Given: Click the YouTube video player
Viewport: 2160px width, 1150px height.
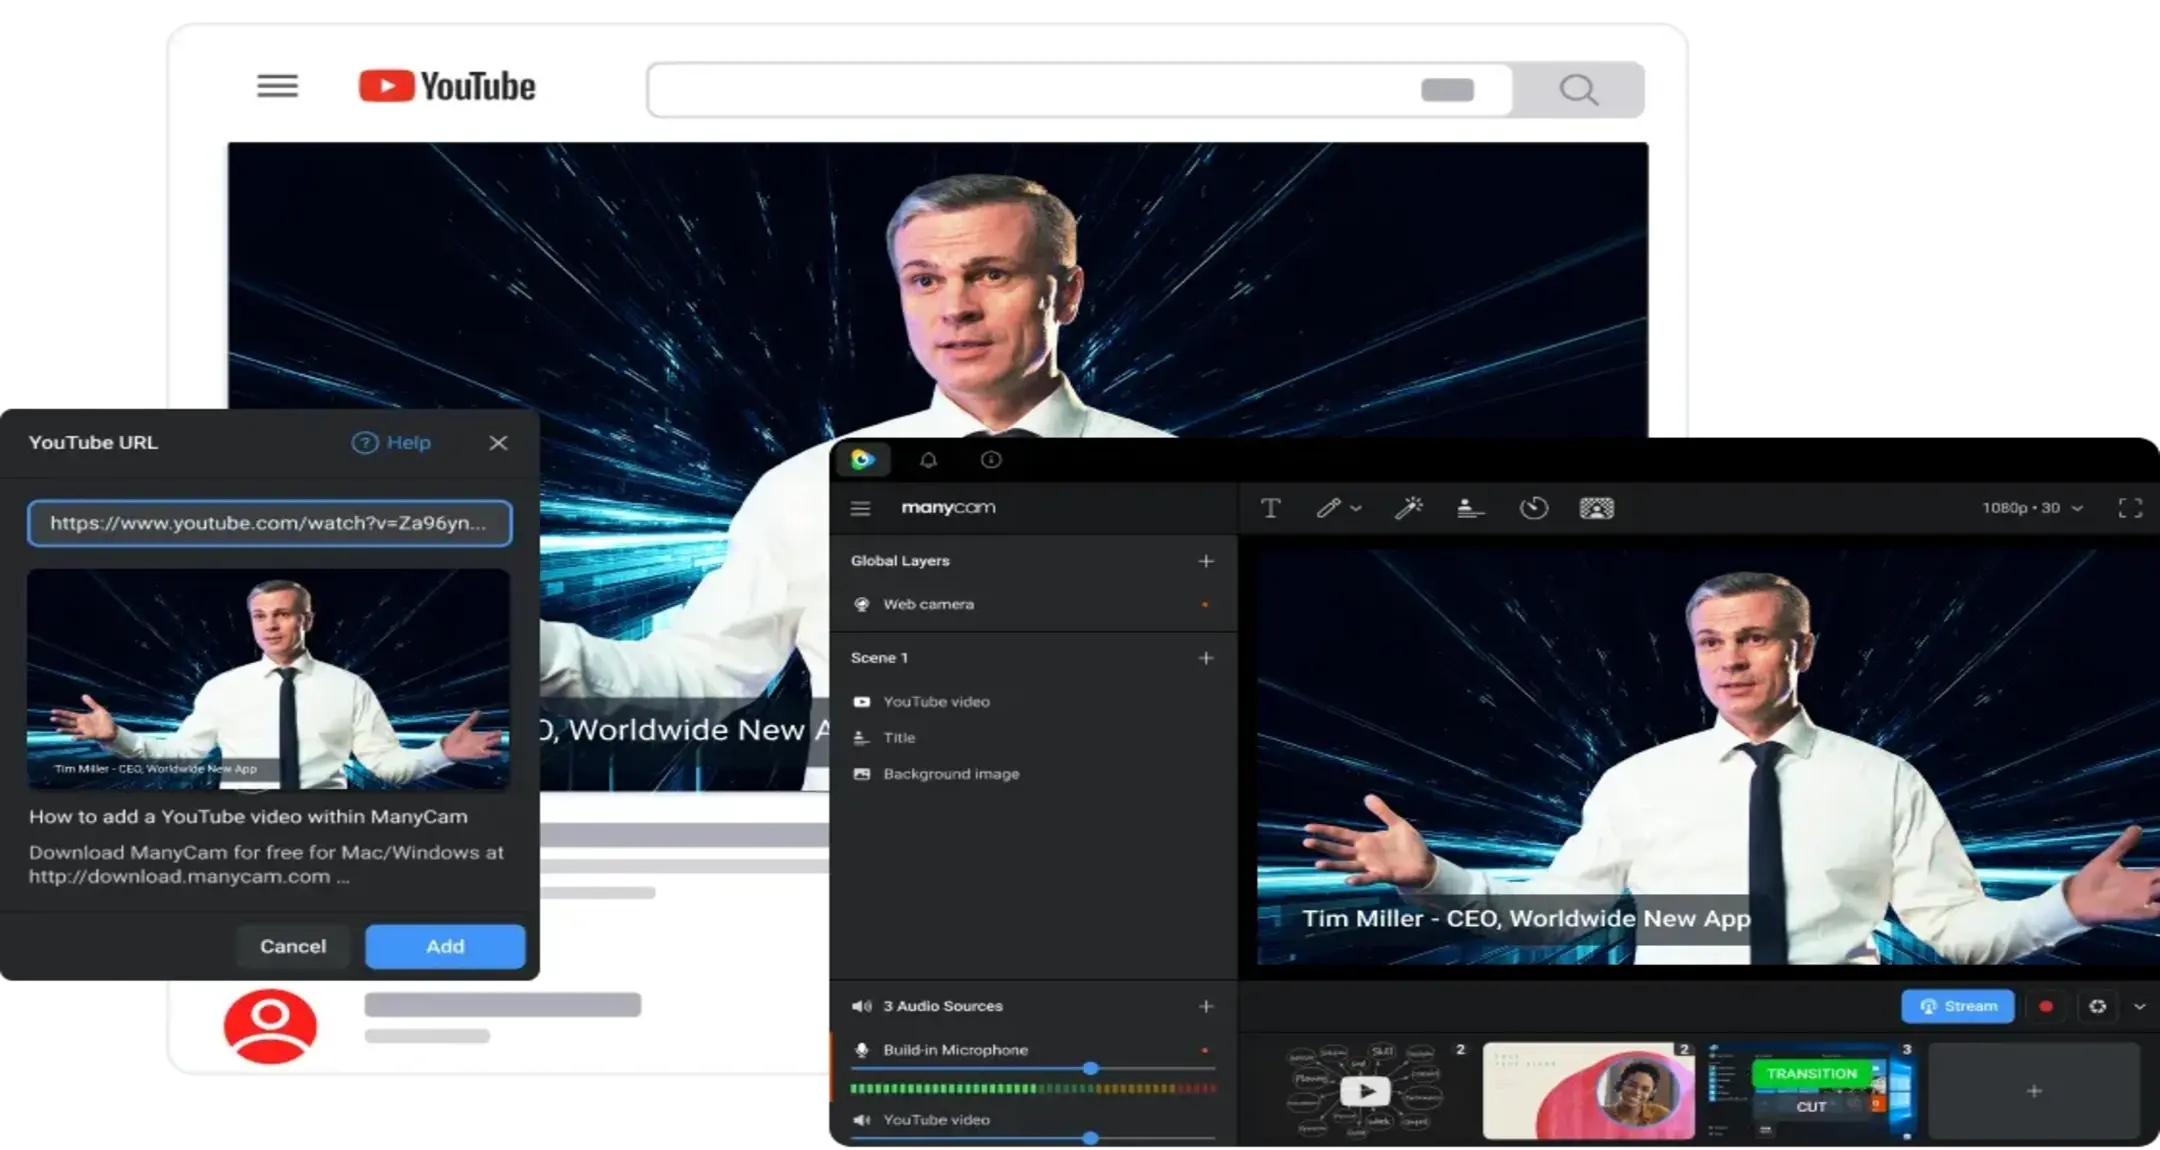Looking at the screenshot, I should tap(938, 290).
